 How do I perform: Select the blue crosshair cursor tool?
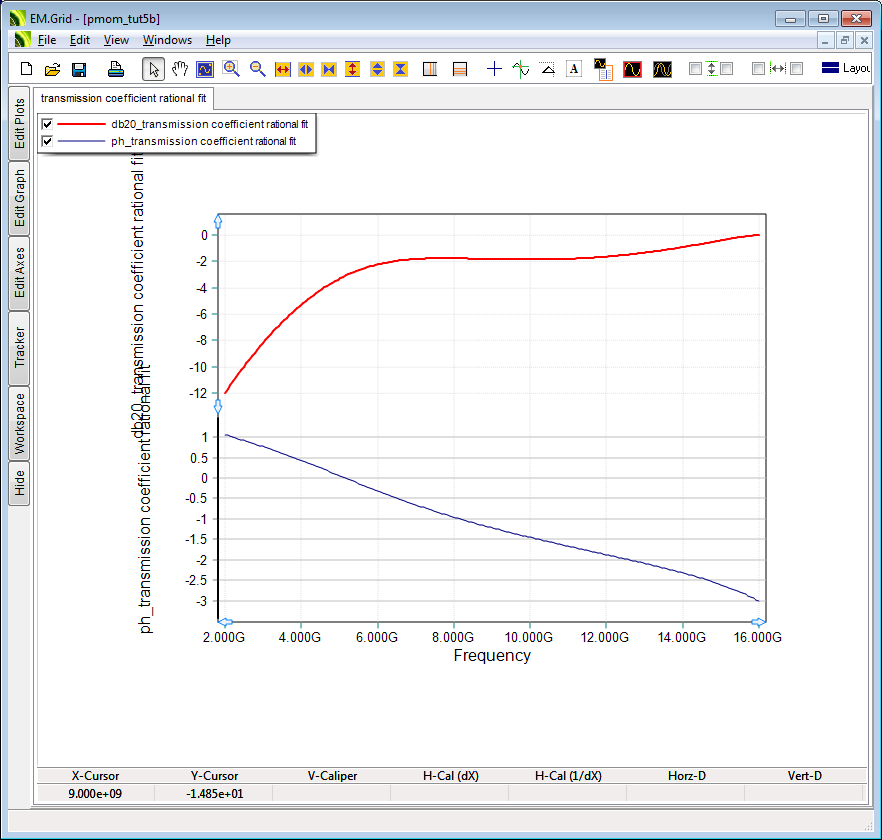point(494,69)
